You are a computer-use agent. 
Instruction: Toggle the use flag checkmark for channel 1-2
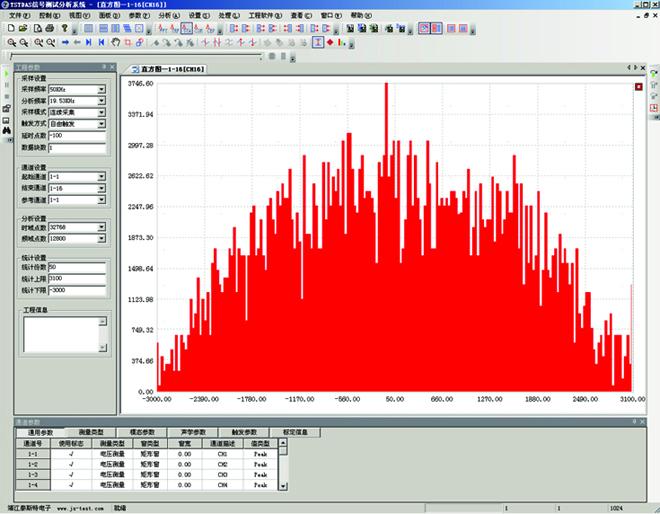tap(73, 464)
